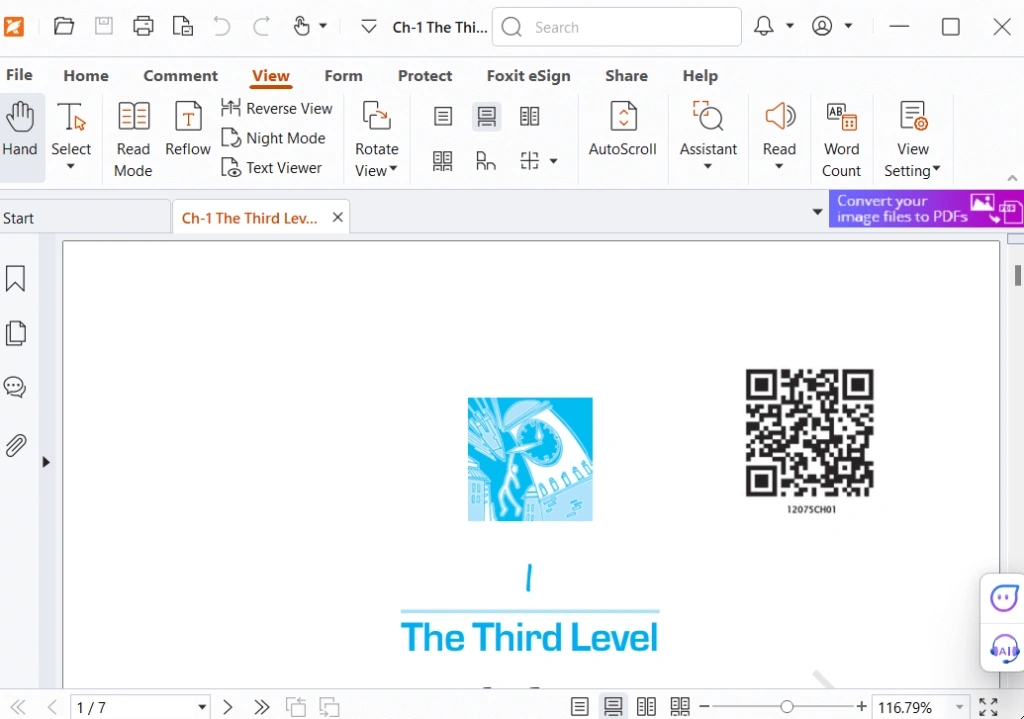Switch to the Home ribbon tab
The image size is (1024, 719).
point(86,76)
